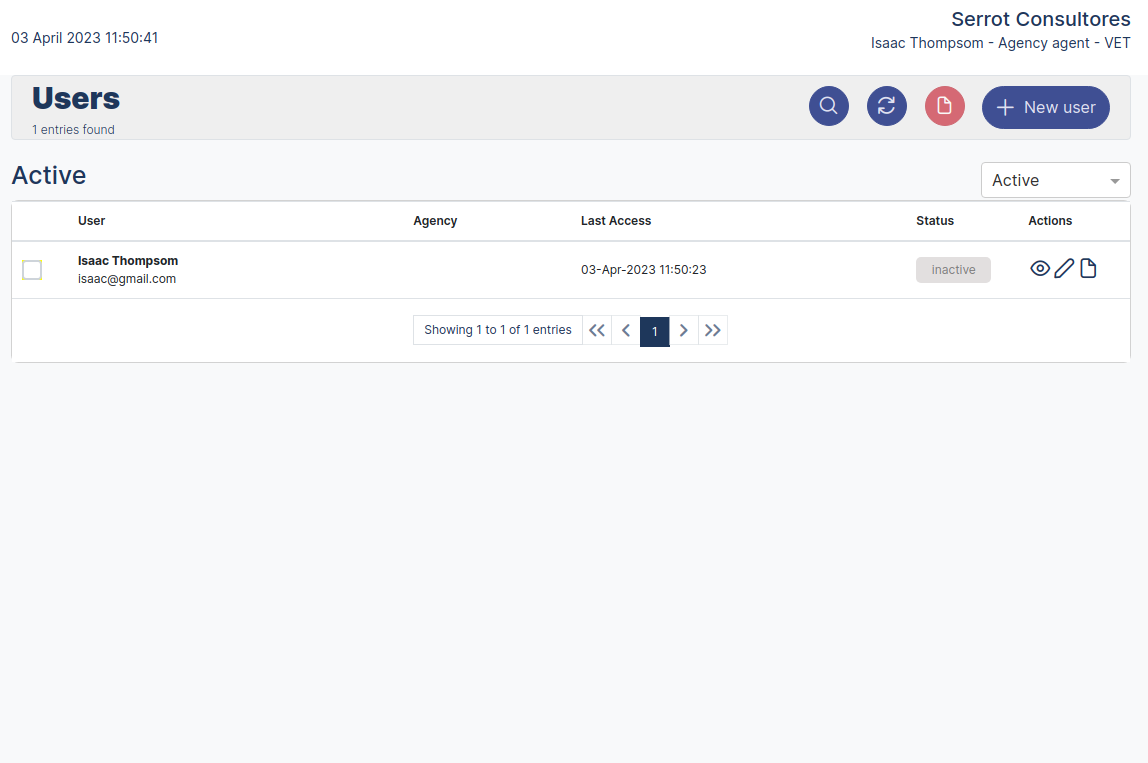
Task: Jump to the last page of results
Action: [x=713, y=330]
